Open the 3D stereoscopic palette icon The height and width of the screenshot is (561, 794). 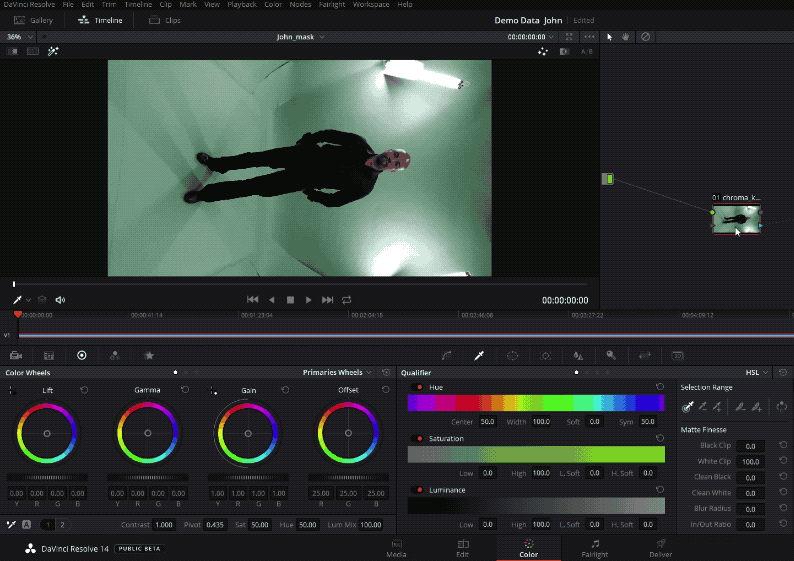tap(678, 355)
